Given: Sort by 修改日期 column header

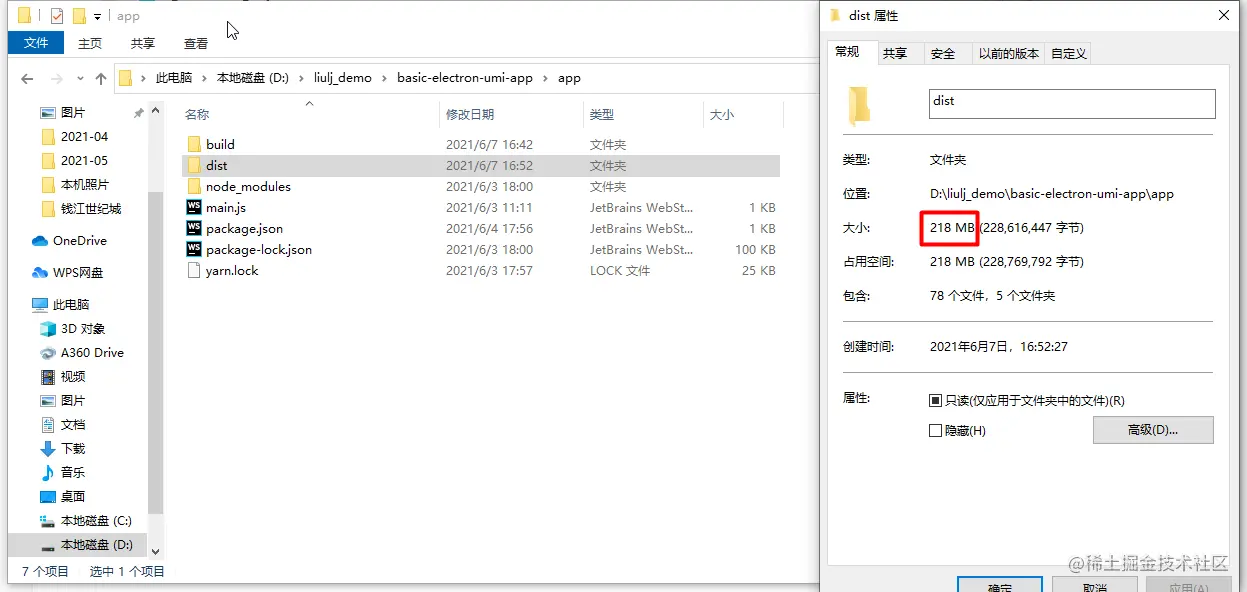Looking at the screenshot, I should (x=470, y=115).
